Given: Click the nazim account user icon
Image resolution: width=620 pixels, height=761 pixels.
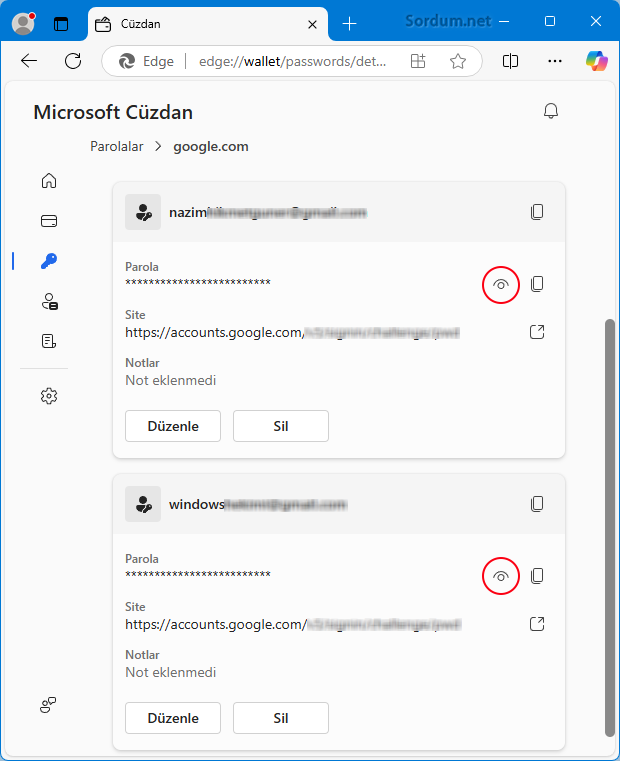Looking at the screenshot, I should tap(143, 212).
